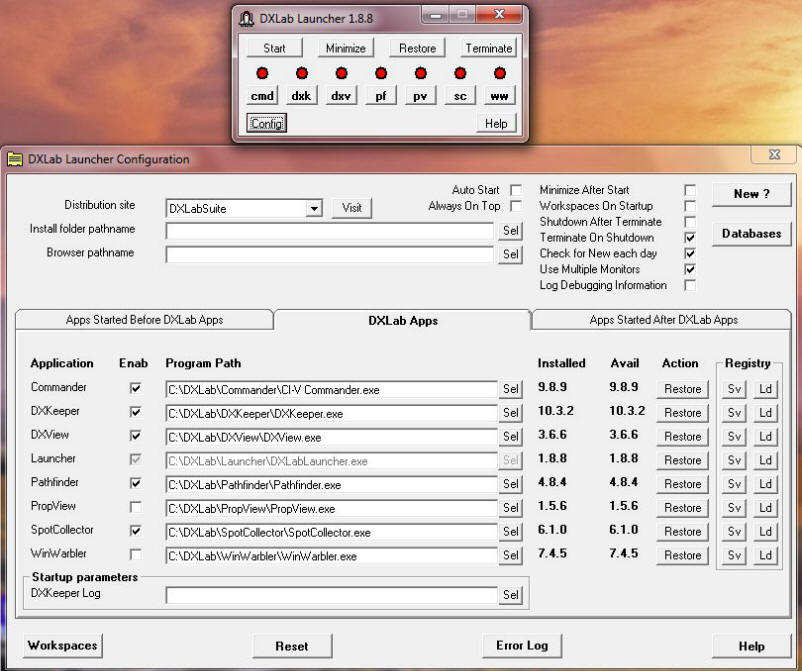
Task: Click Sv registry button for Commander
Action: click(734, 389)
